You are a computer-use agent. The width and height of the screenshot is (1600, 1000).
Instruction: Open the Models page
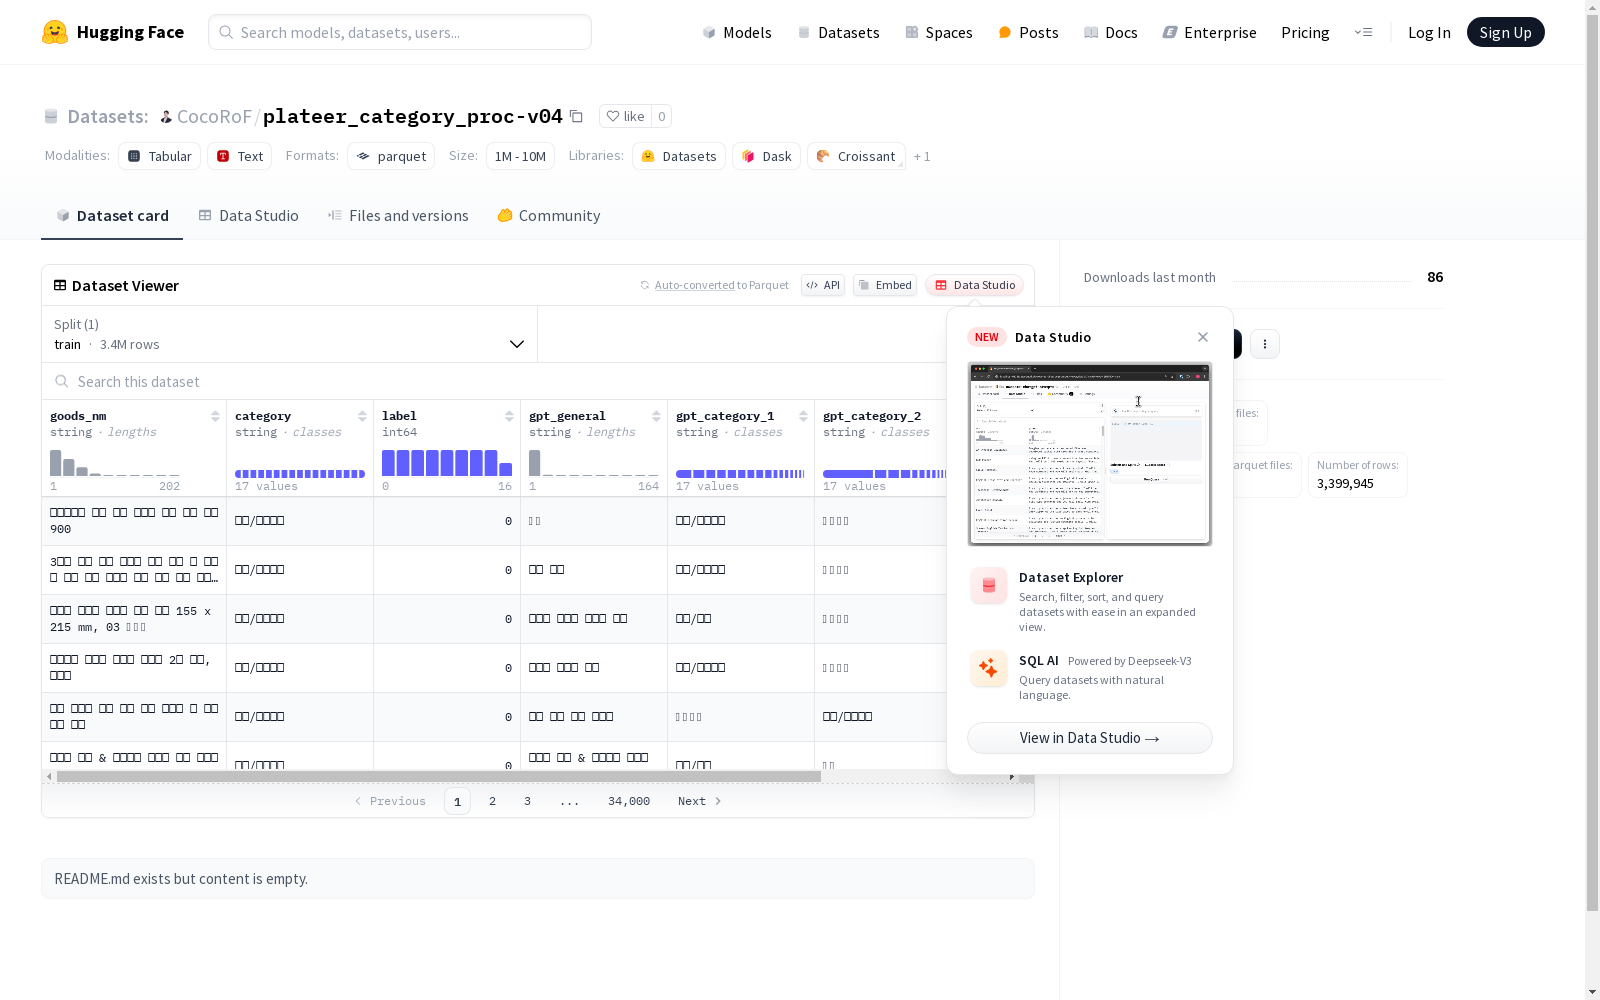(737, 32)
